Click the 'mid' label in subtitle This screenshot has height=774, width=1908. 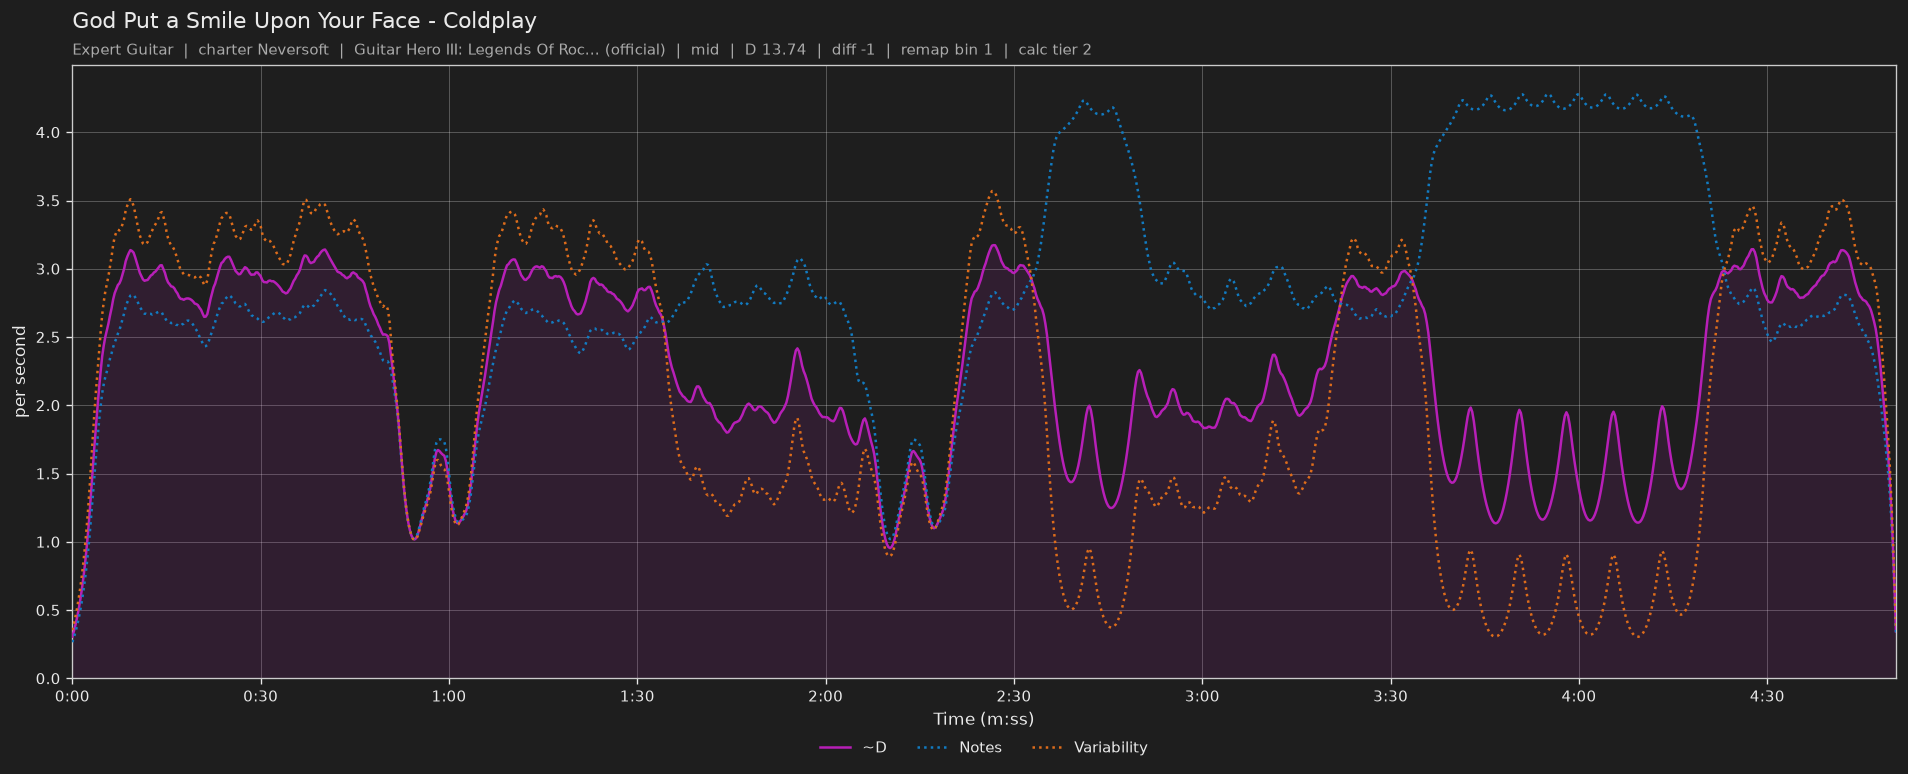705,50
